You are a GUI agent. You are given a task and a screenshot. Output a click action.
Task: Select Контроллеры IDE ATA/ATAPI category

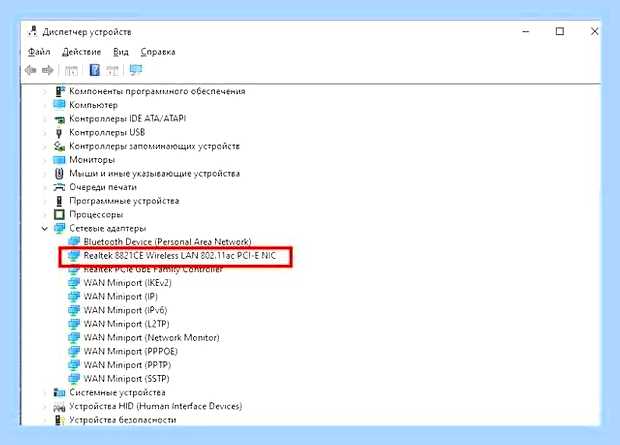click(x=127, y=119)
